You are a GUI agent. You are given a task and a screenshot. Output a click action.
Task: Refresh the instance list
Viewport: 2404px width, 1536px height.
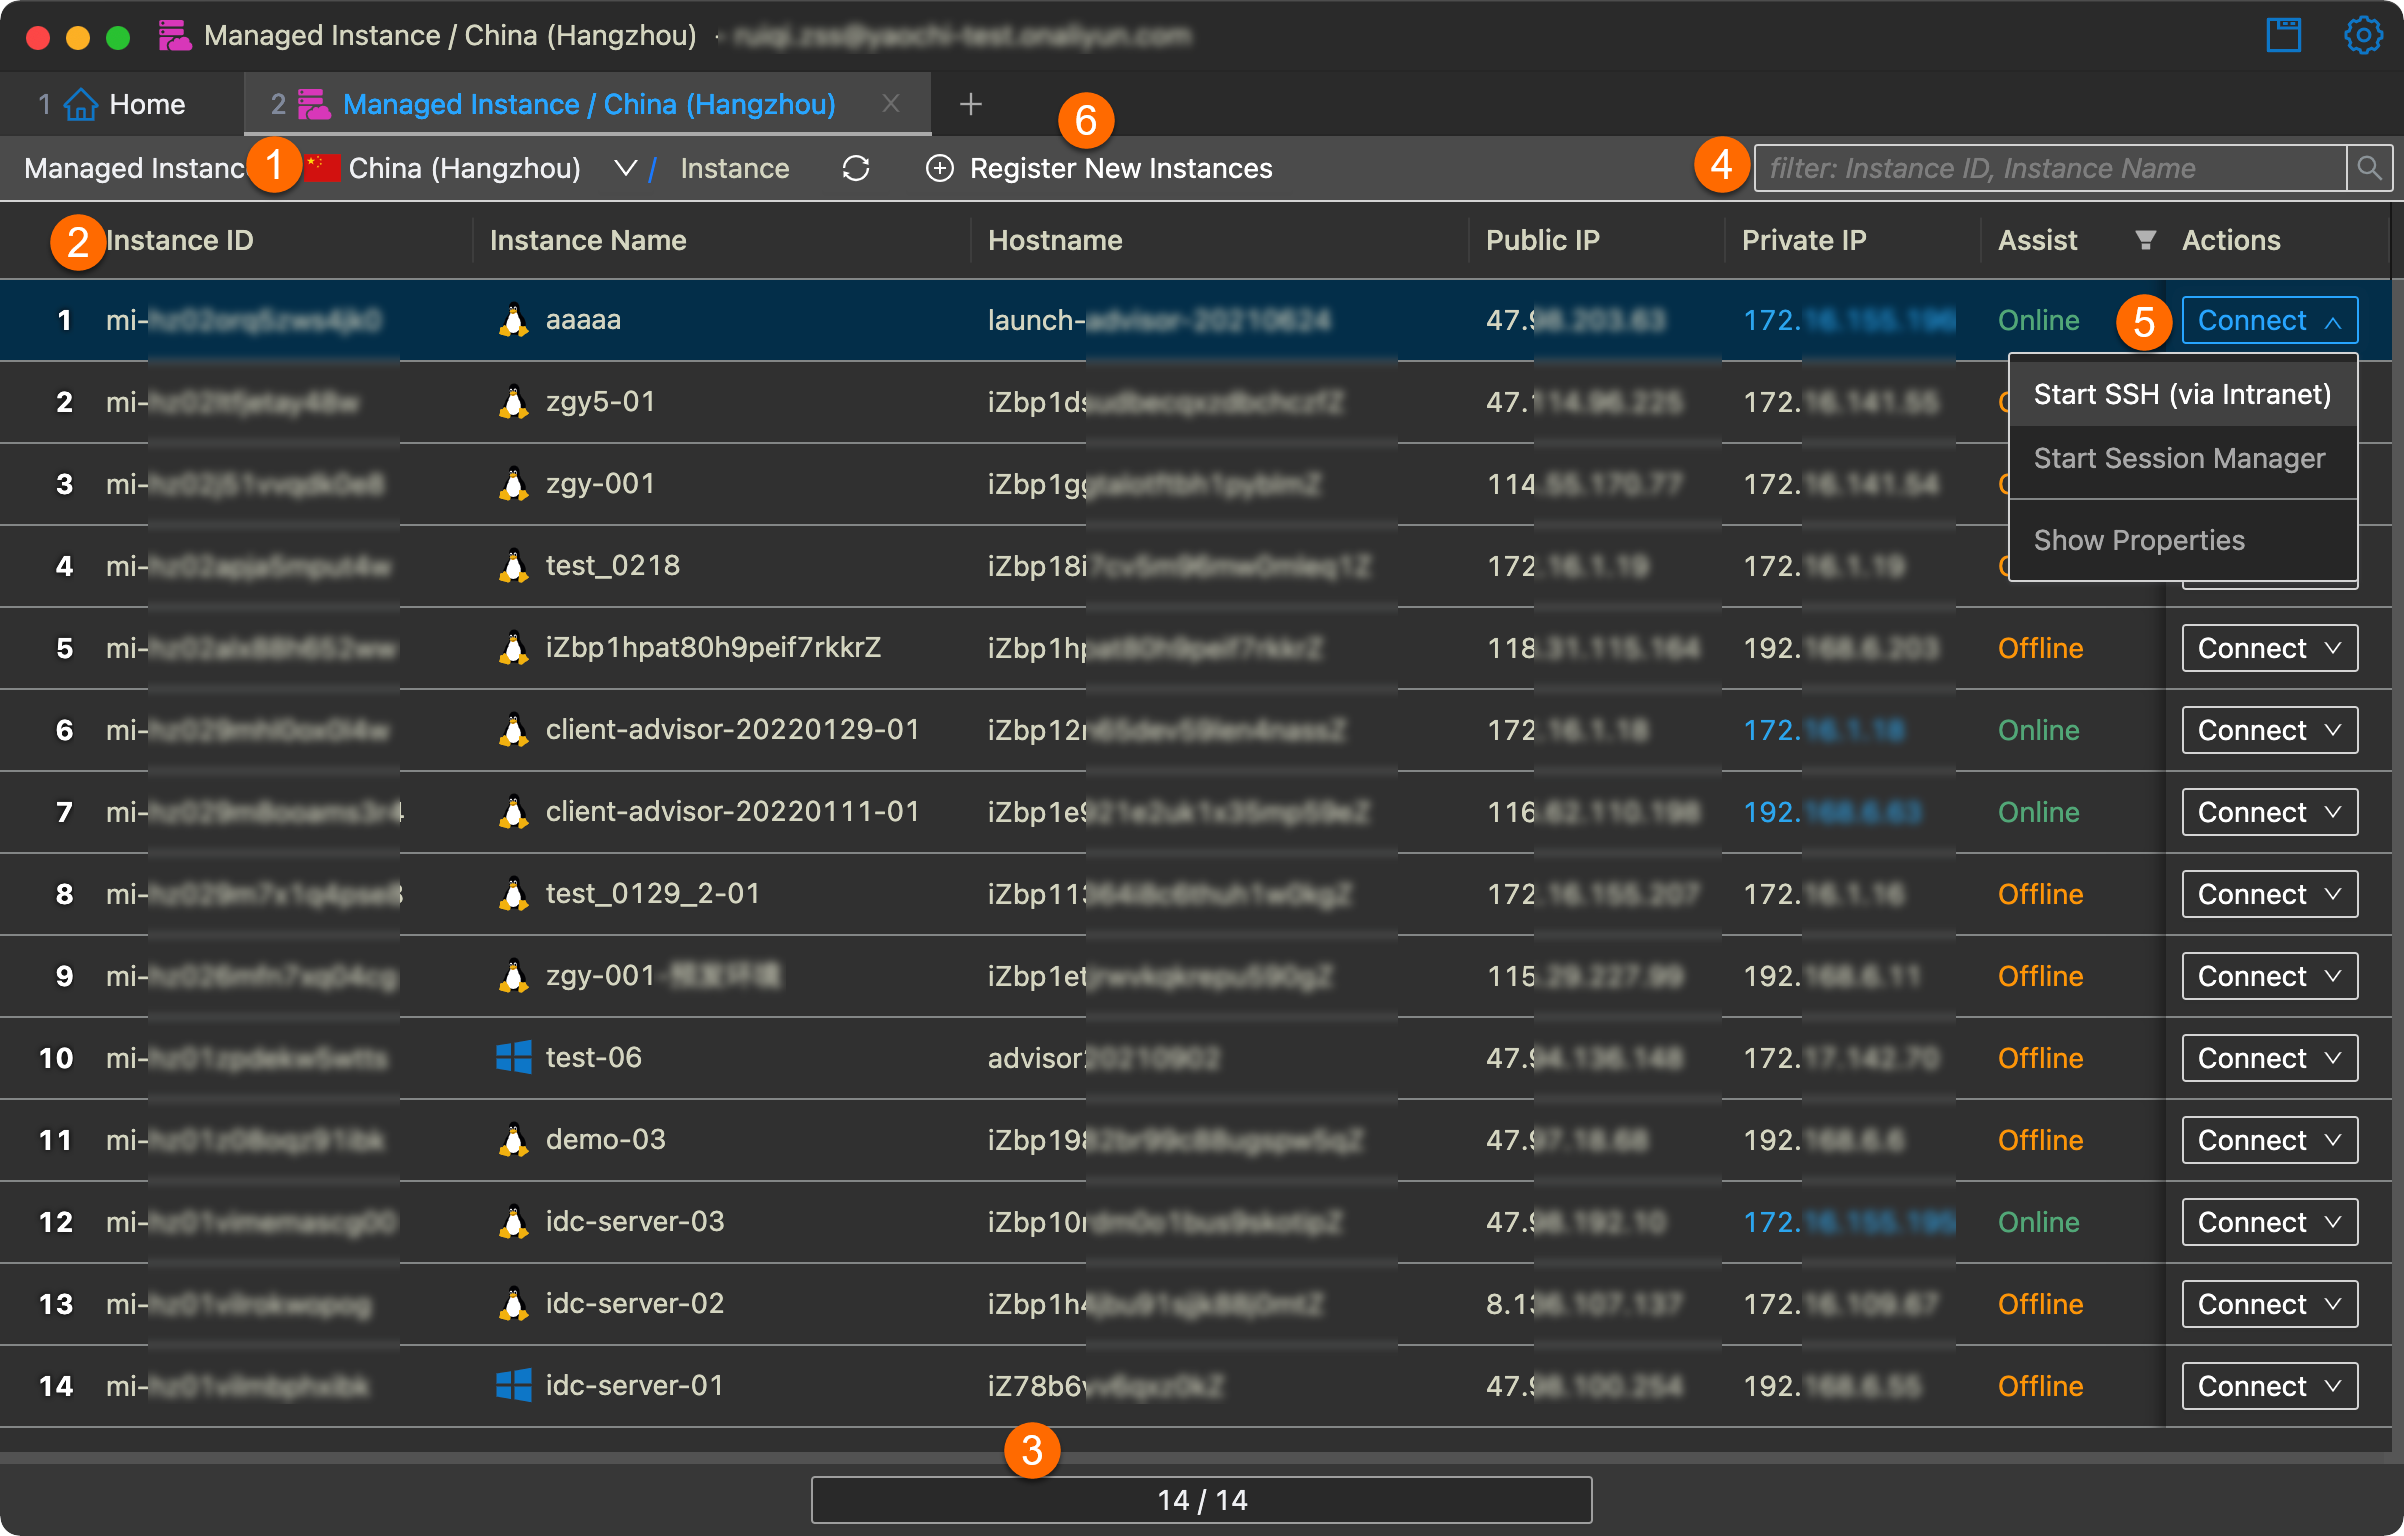(856, 168)
